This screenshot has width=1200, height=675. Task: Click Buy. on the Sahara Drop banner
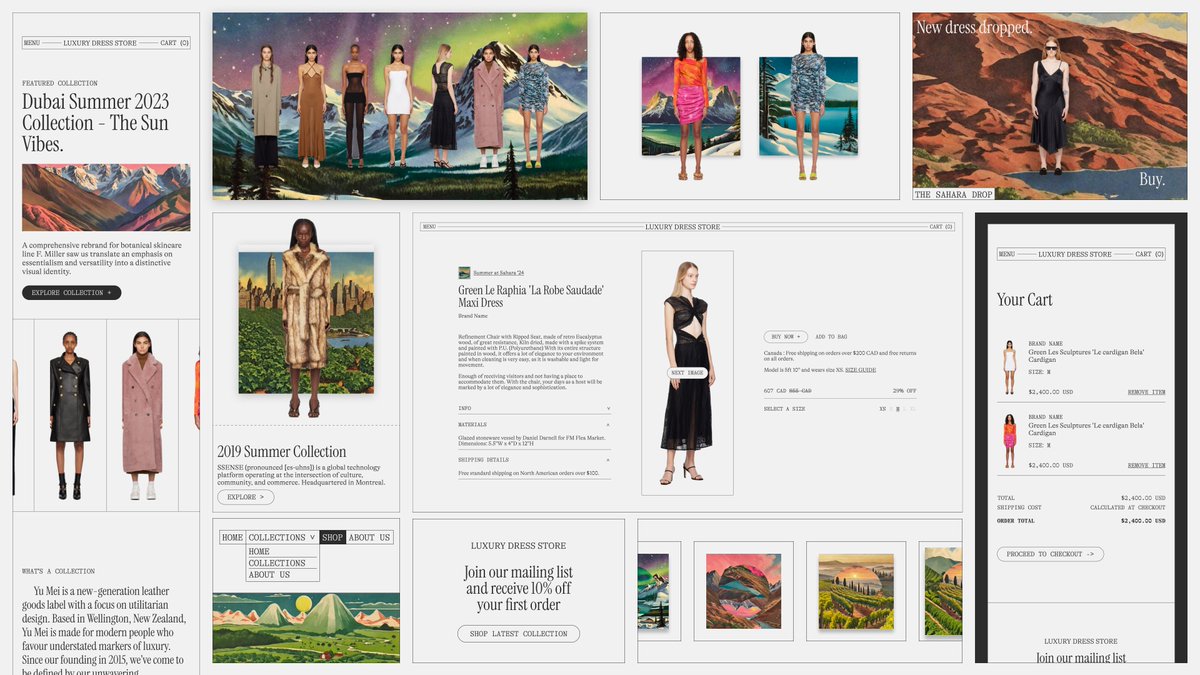[1152, 180]
